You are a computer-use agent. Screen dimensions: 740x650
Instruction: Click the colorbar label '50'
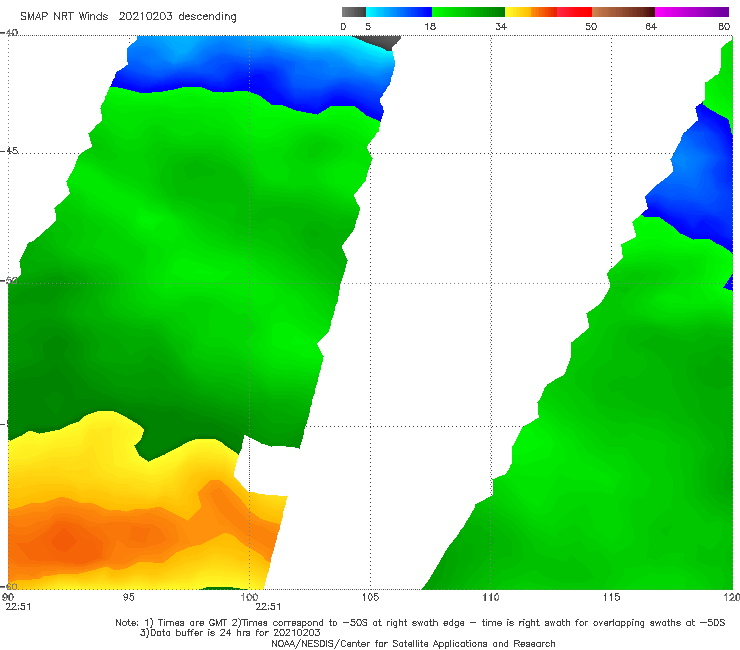[591, 26]
